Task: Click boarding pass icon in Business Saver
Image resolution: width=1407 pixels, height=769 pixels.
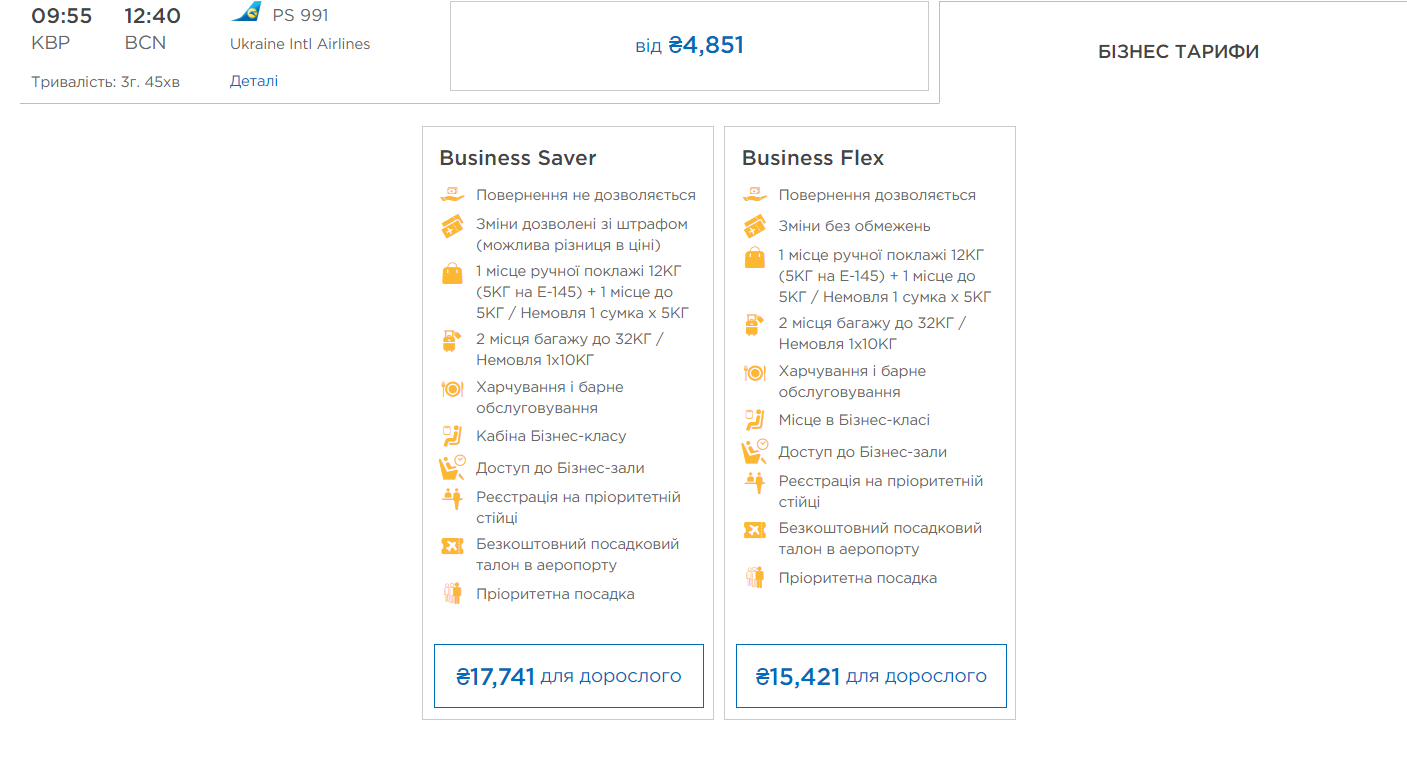Action: click(453, 546)
